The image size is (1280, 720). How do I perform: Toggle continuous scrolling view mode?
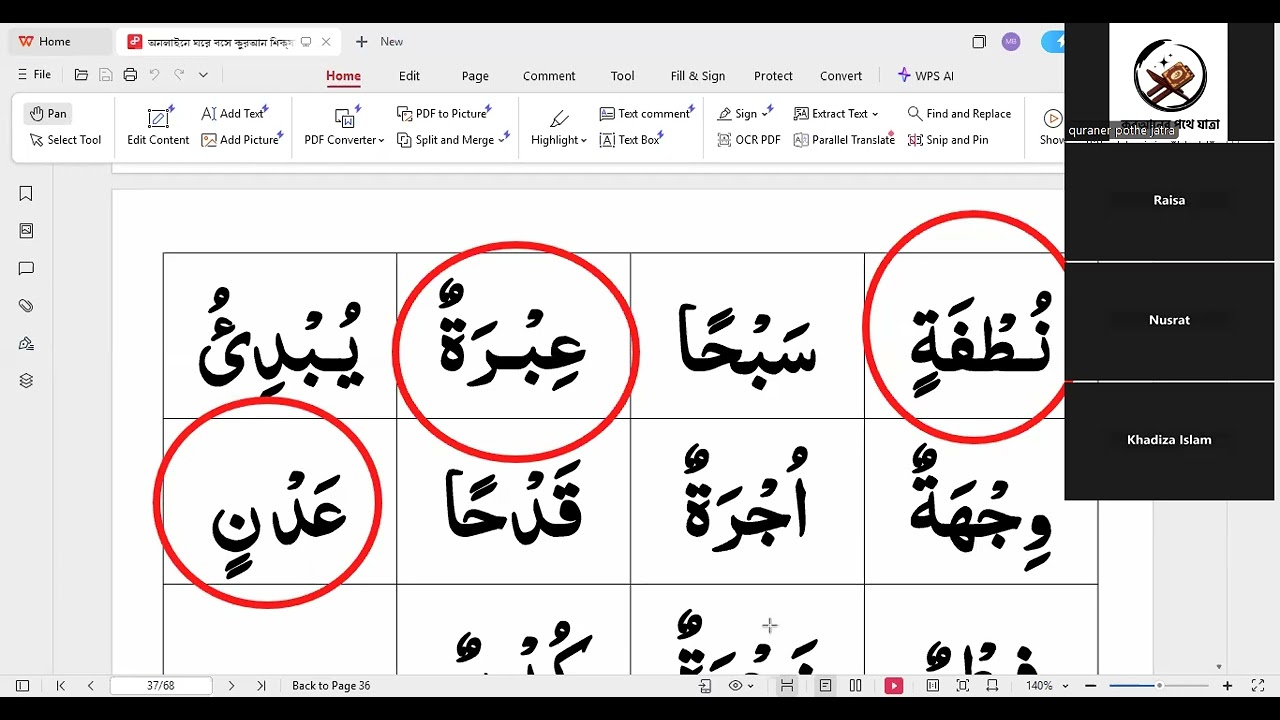[x=787, y=686]
